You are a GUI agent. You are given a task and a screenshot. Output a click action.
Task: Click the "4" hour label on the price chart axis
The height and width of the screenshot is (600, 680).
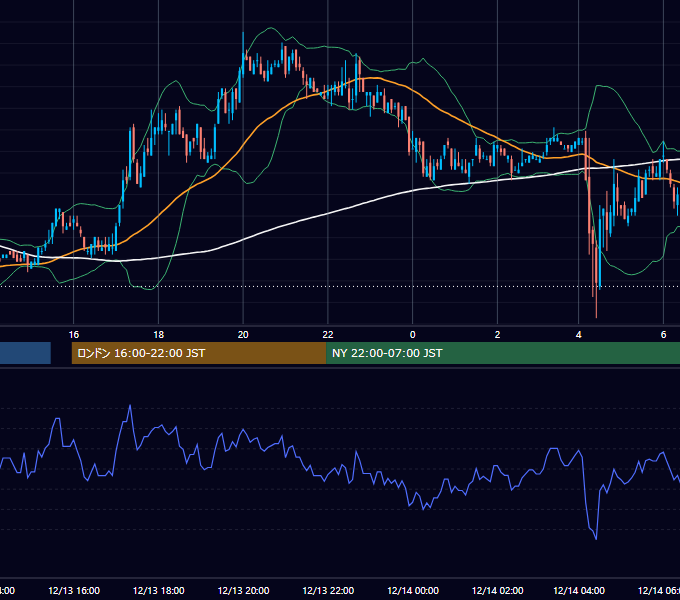[579, 335]
